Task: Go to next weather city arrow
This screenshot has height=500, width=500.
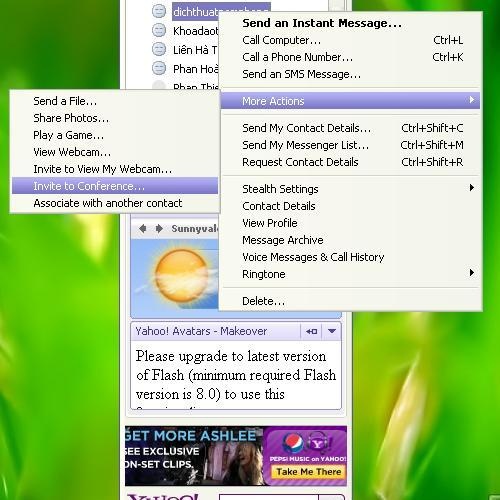Action: pos(159,229)
